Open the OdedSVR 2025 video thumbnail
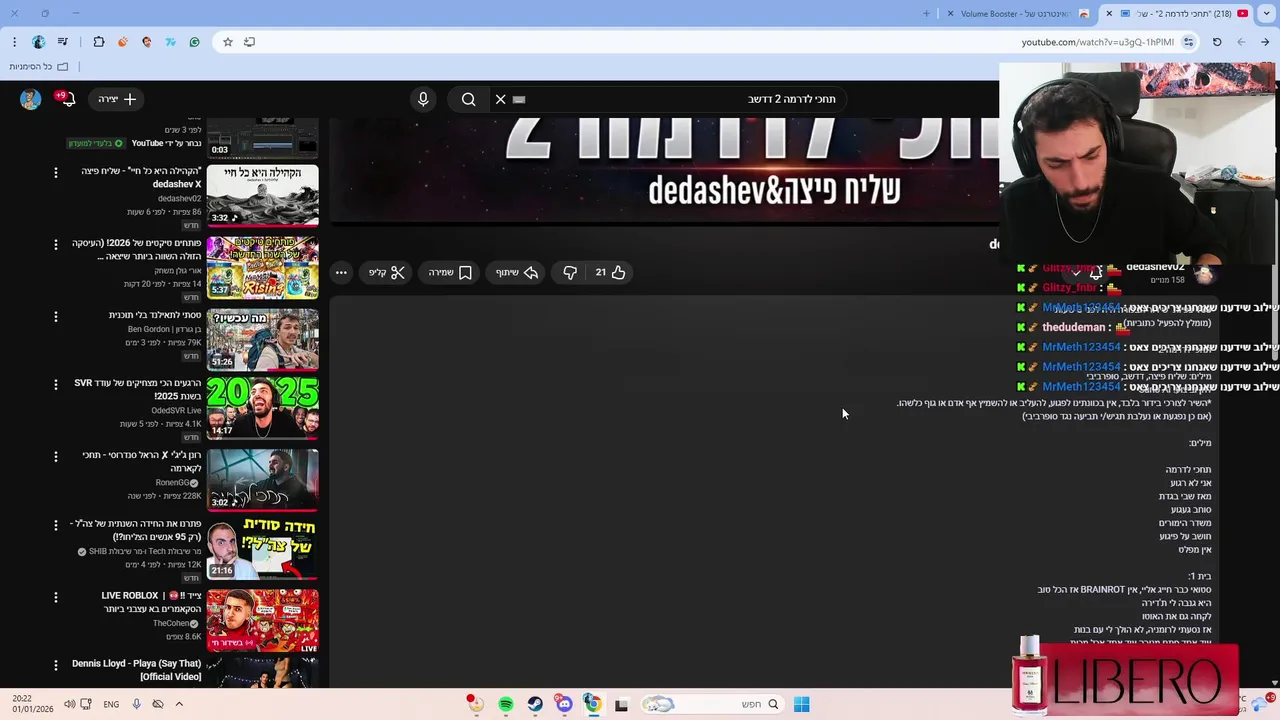The width and height of the screenshot is (1280, 720). [263, 408]
